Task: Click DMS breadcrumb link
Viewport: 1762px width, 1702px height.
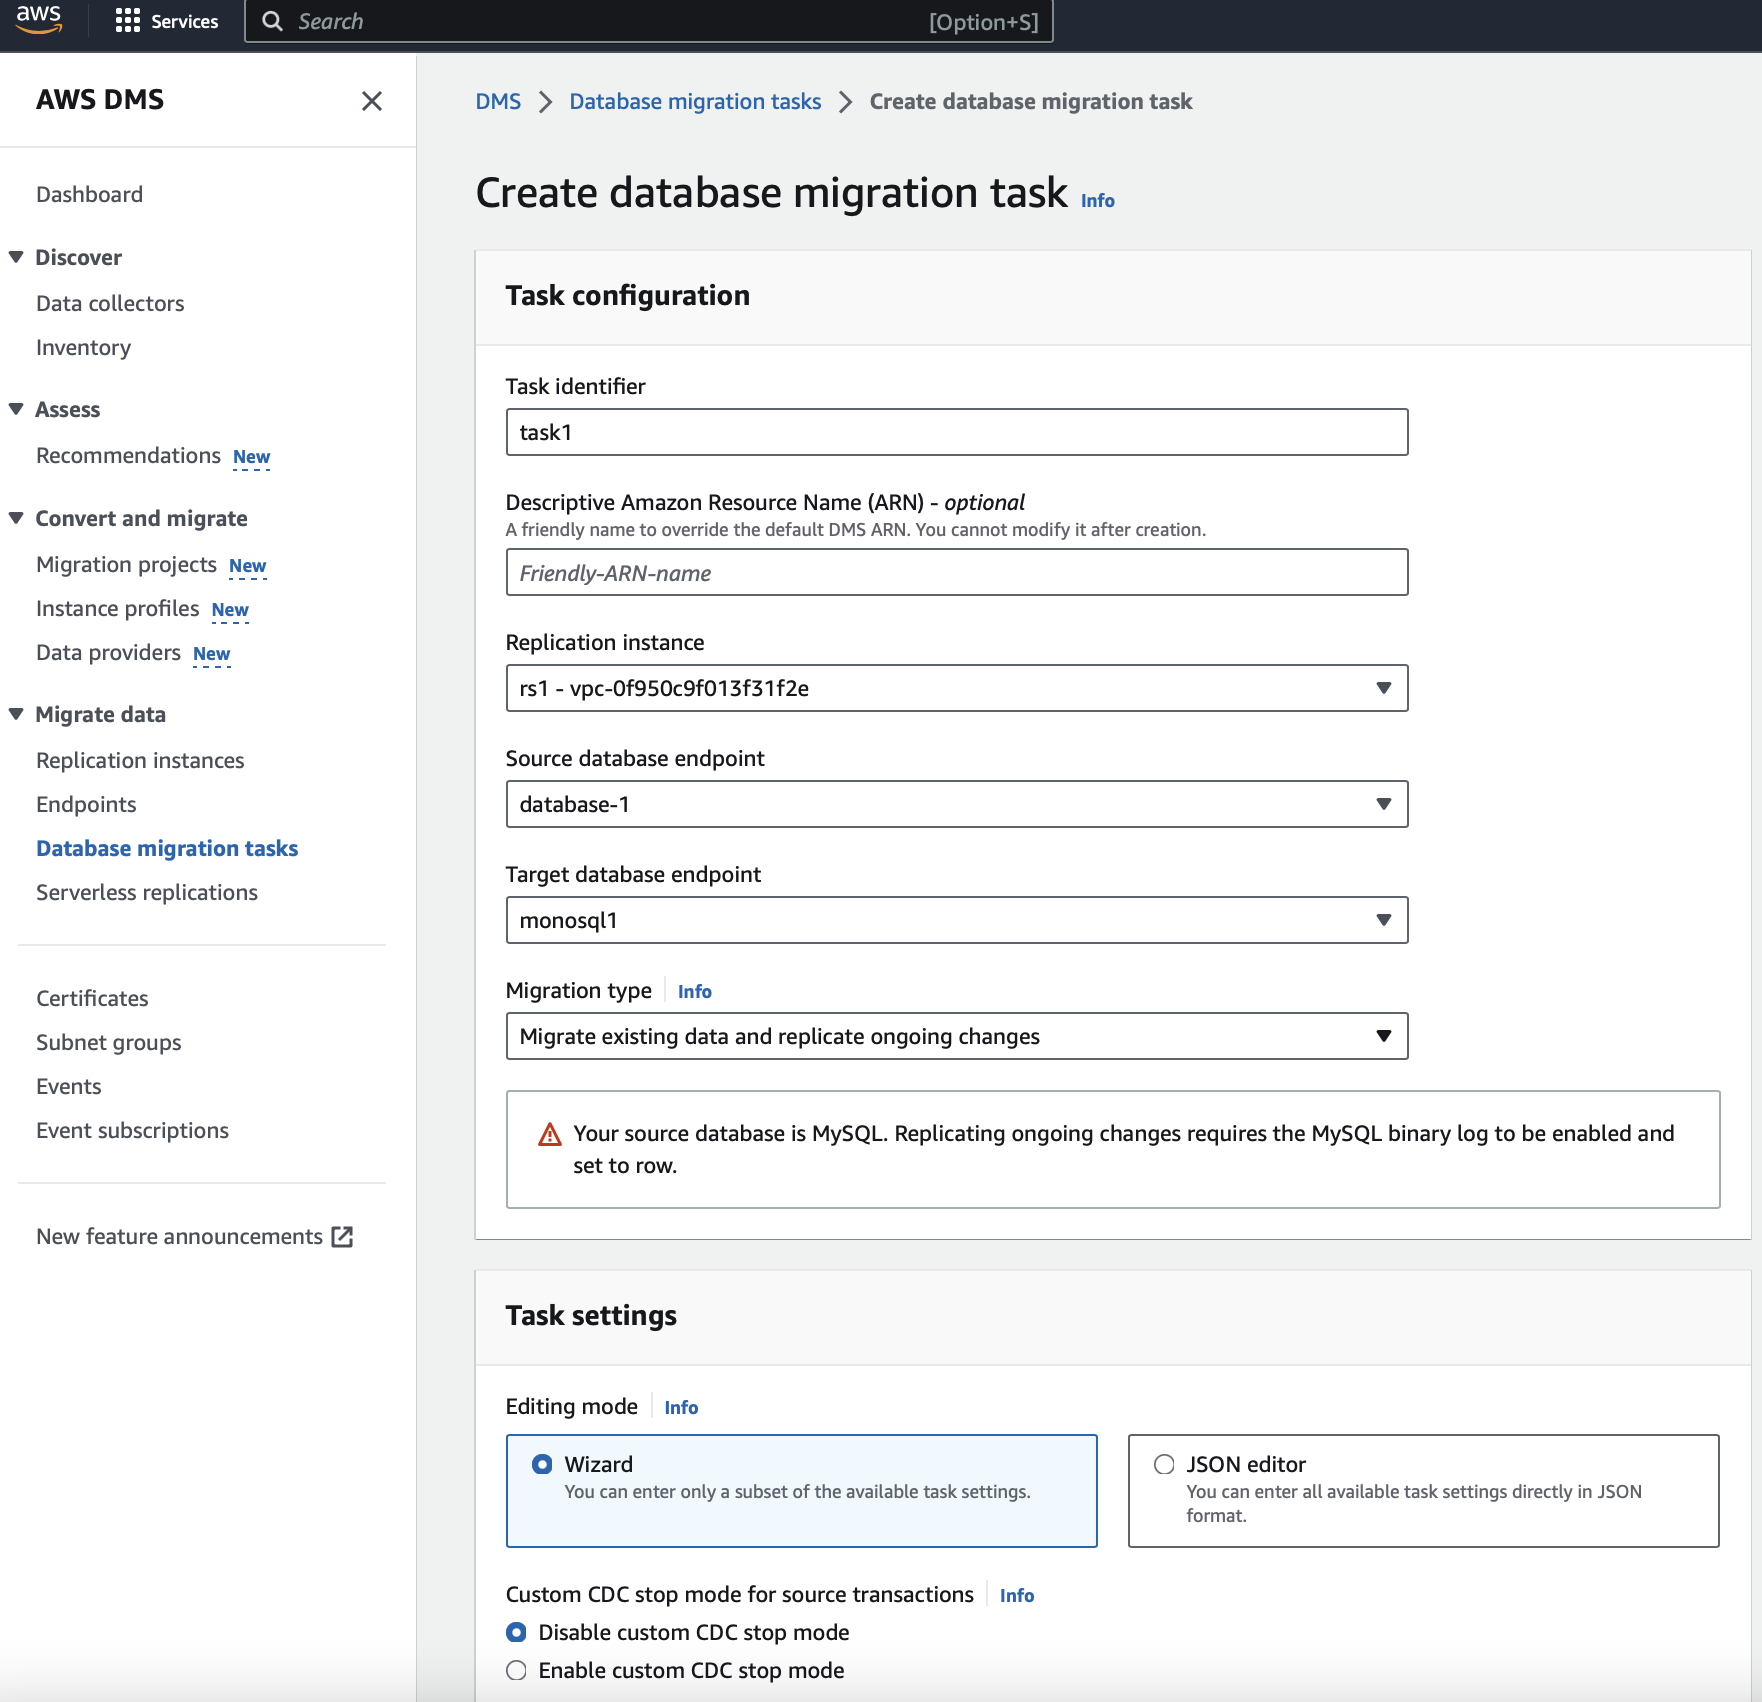Action: click(498, 101)
